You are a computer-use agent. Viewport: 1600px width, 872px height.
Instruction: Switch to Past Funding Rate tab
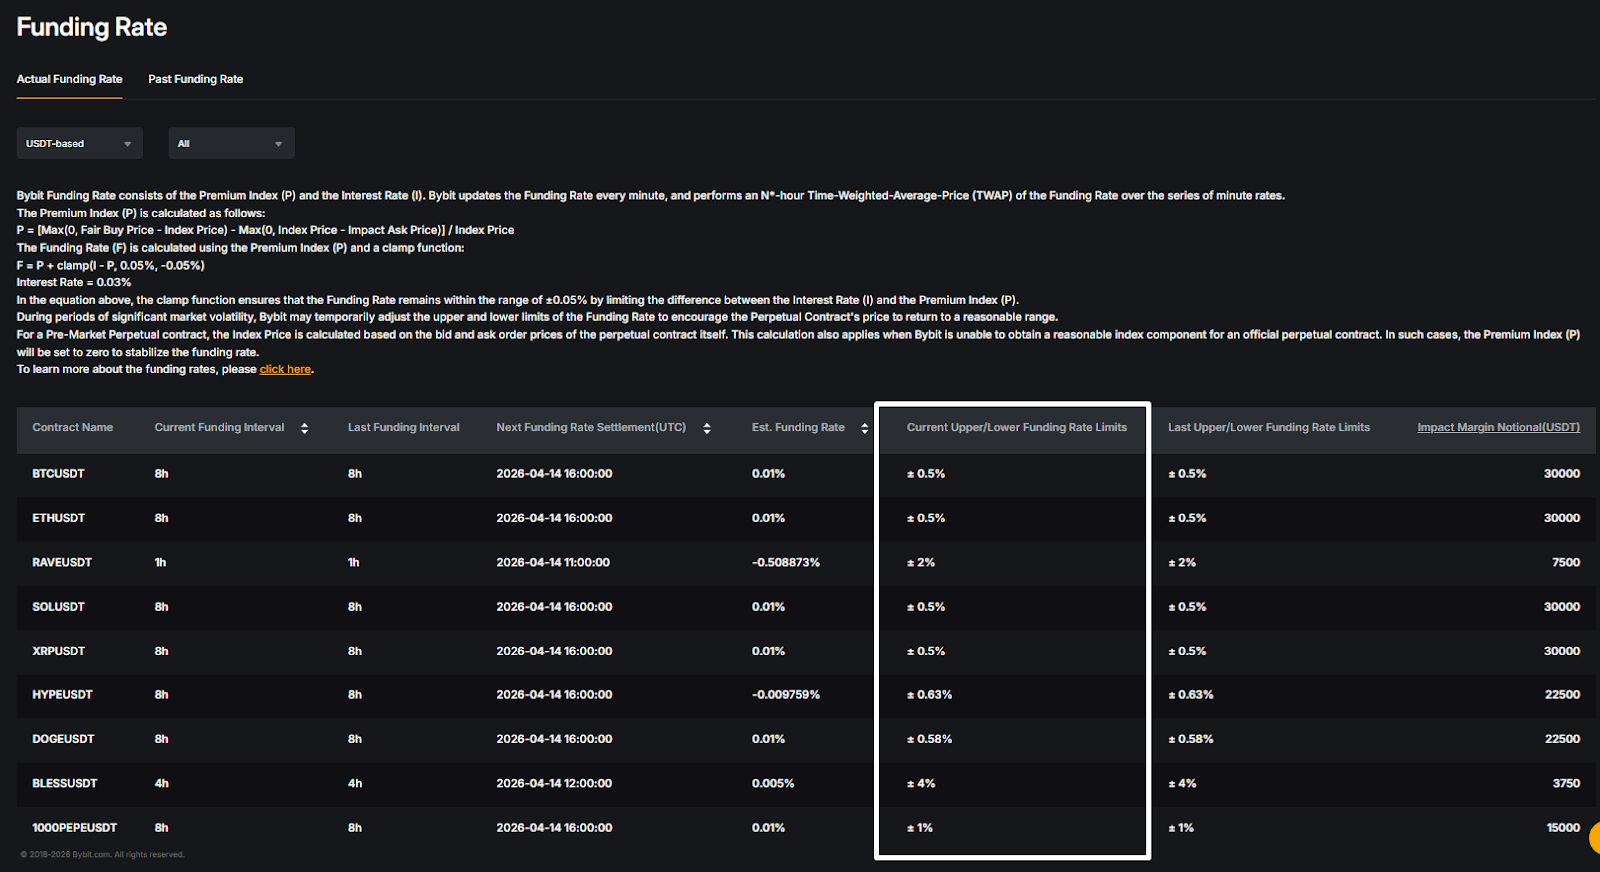[x=196, y=79]
